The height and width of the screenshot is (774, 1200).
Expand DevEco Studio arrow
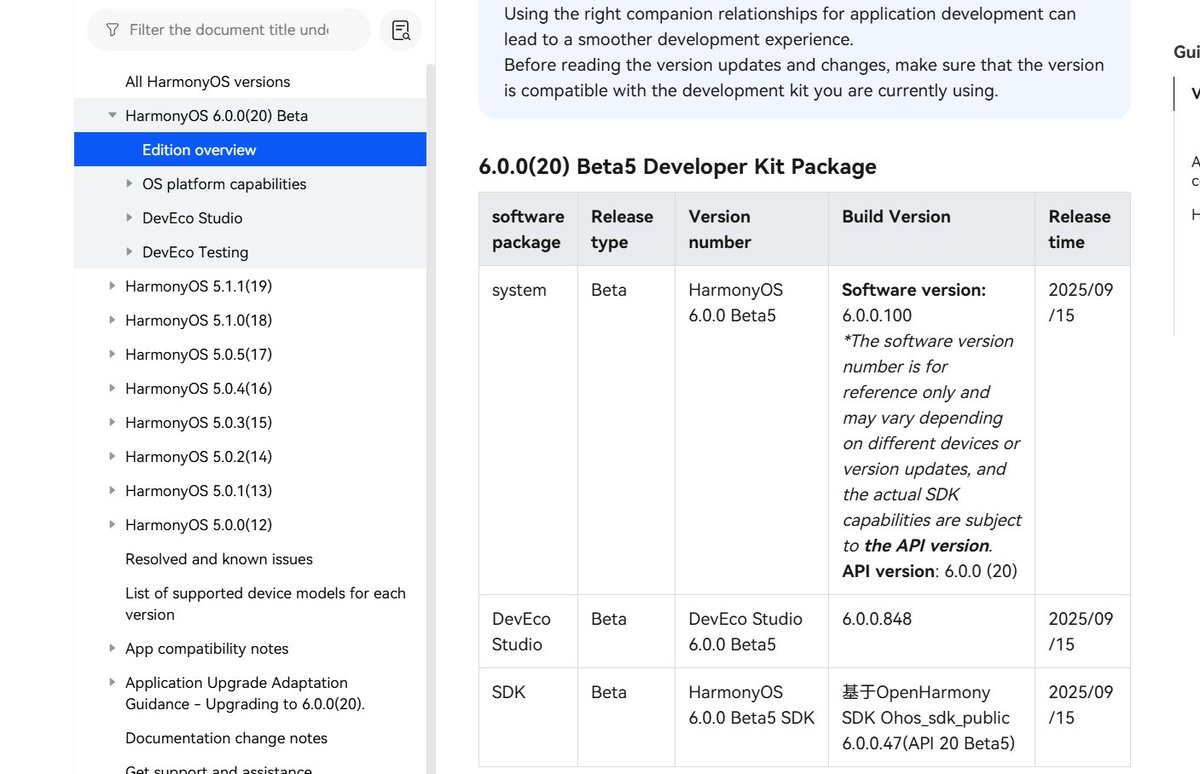tap(130, 218)
